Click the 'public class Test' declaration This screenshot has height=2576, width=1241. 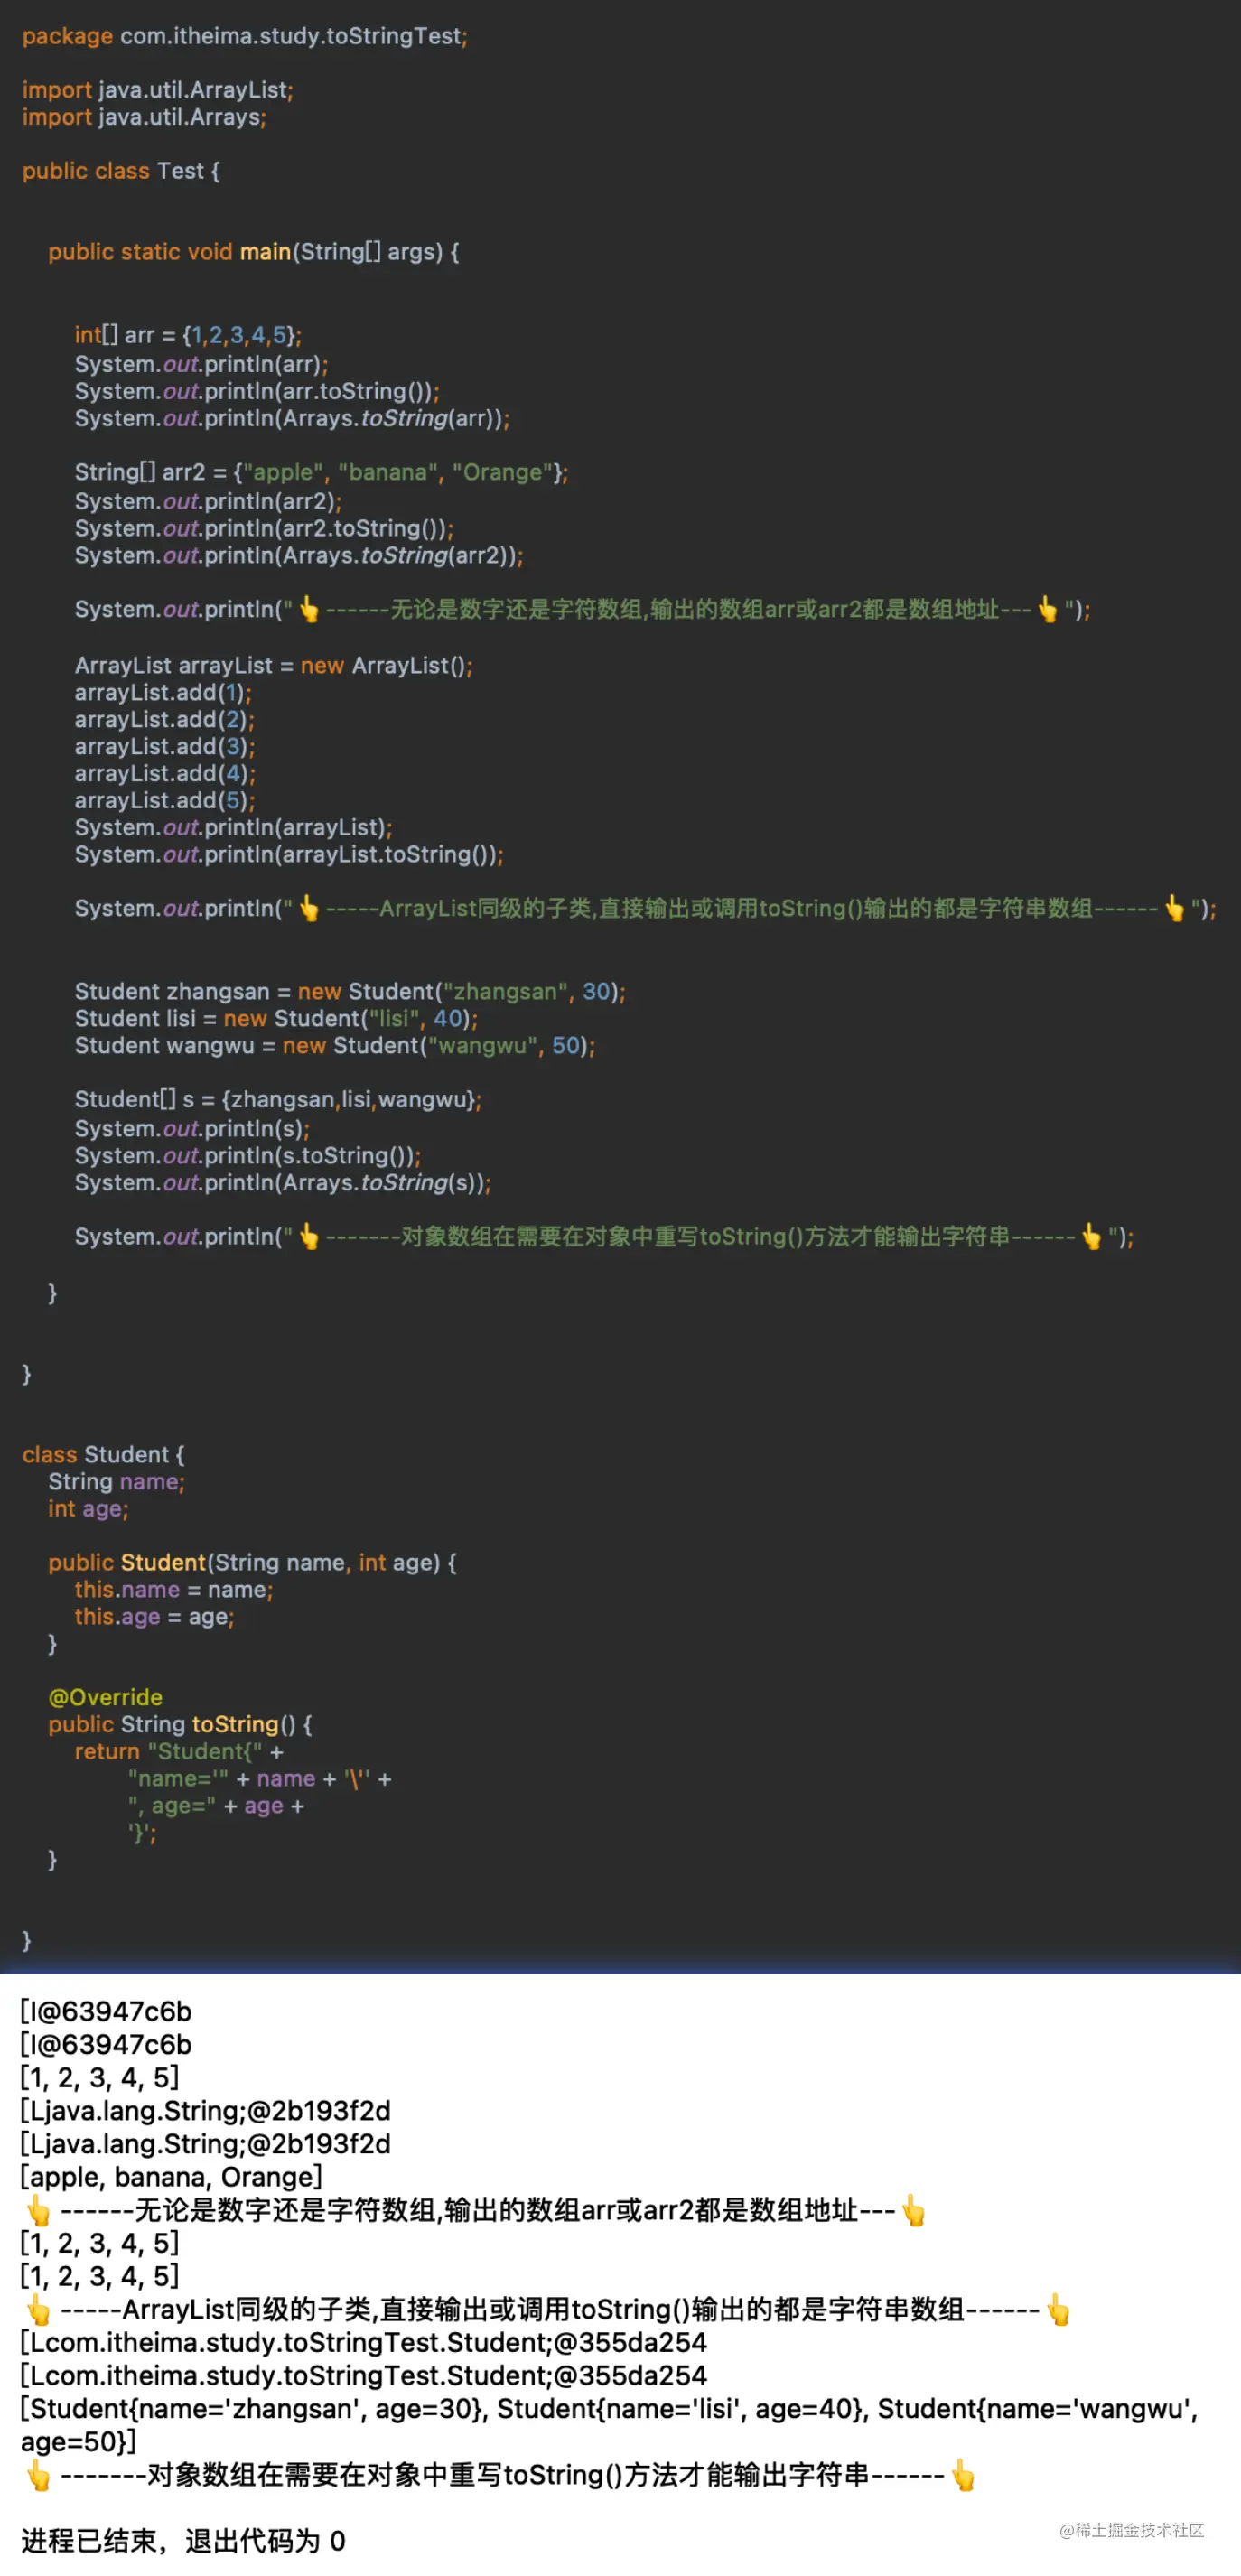click(x=120, y=171)
